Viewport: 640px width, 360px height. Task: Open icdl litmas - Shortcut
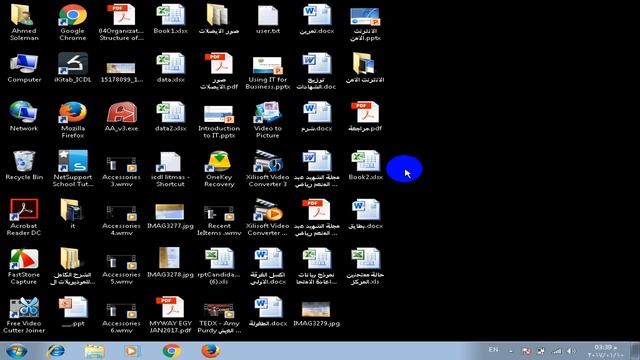tap(170, 169)
